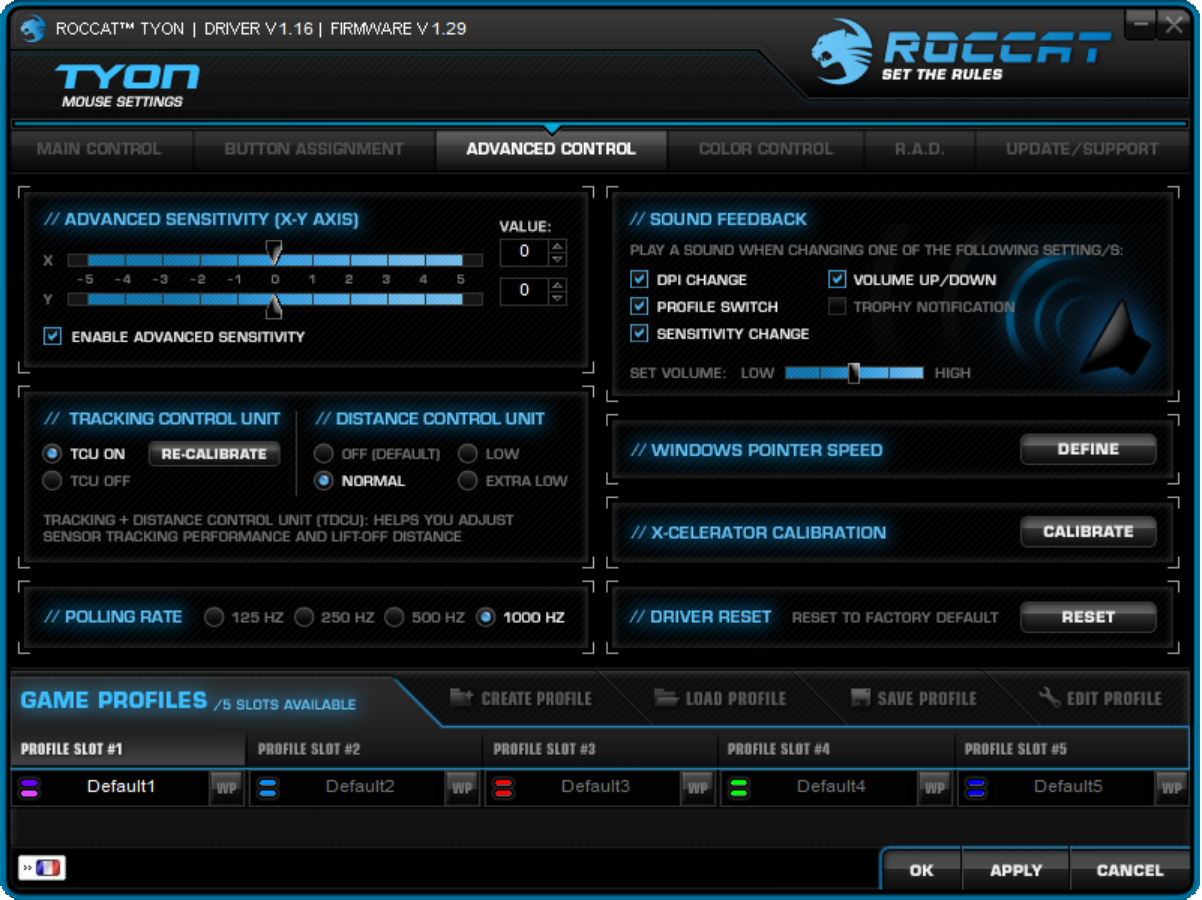The image size is (1202, 900).
Task: Click the Edit Profile wrench icon
Action: (1050, 698)
